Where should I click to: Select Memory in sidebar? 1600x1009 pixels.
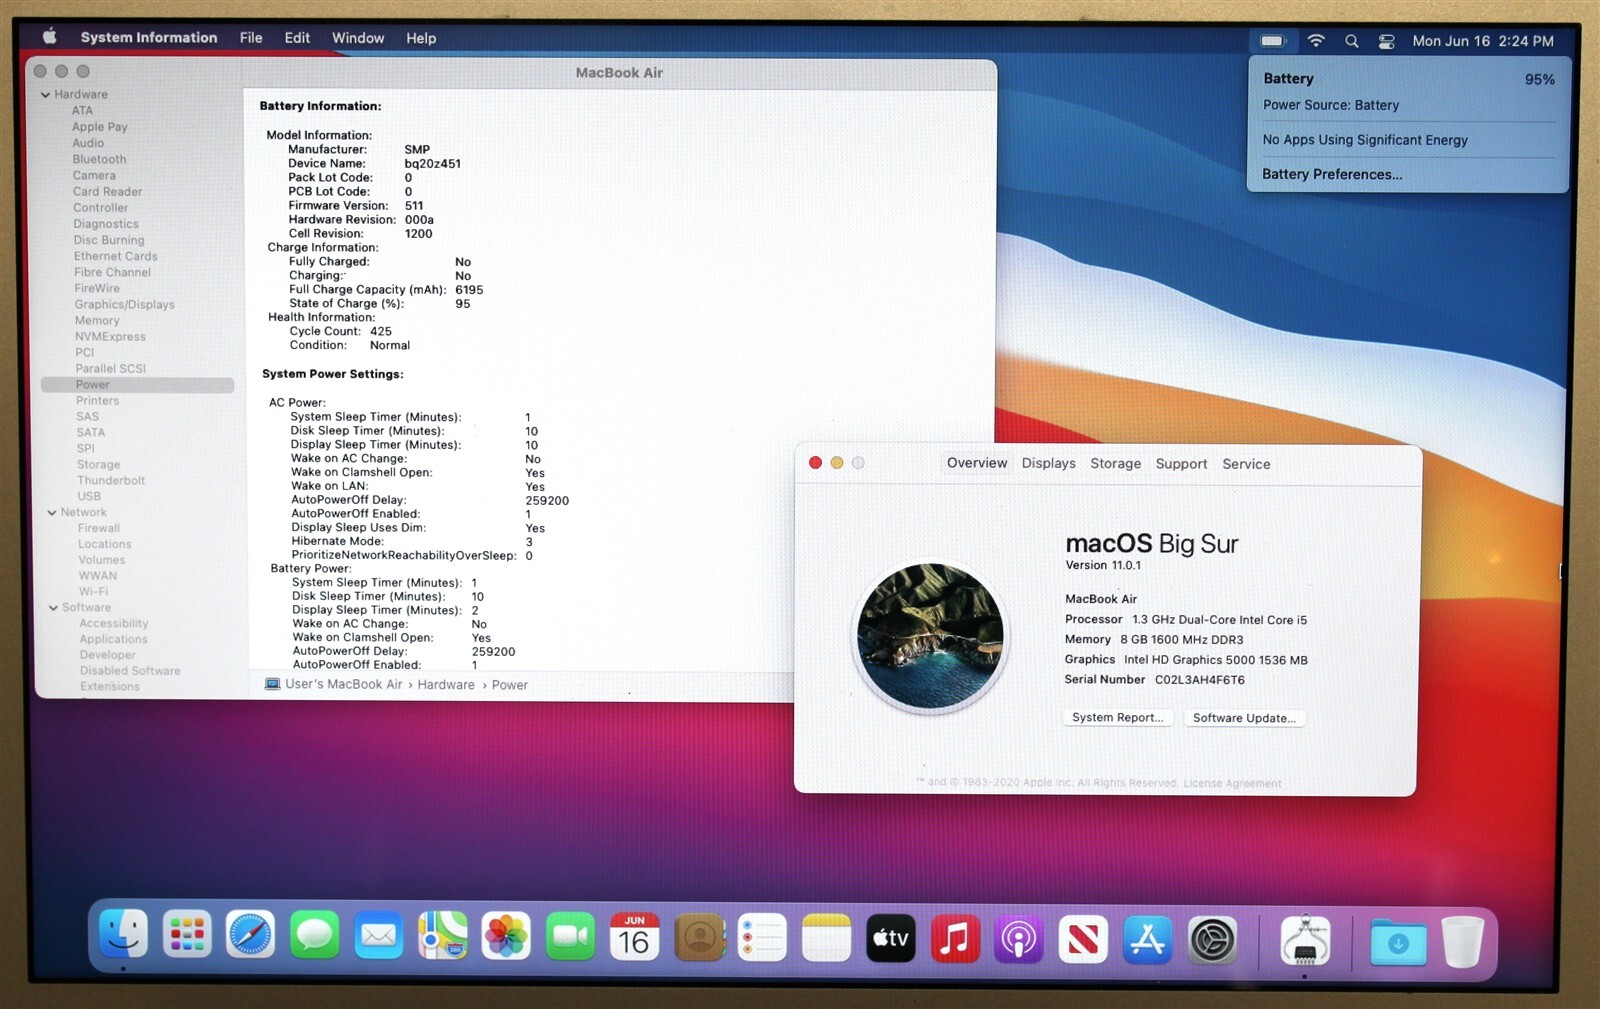click(97, 321)
